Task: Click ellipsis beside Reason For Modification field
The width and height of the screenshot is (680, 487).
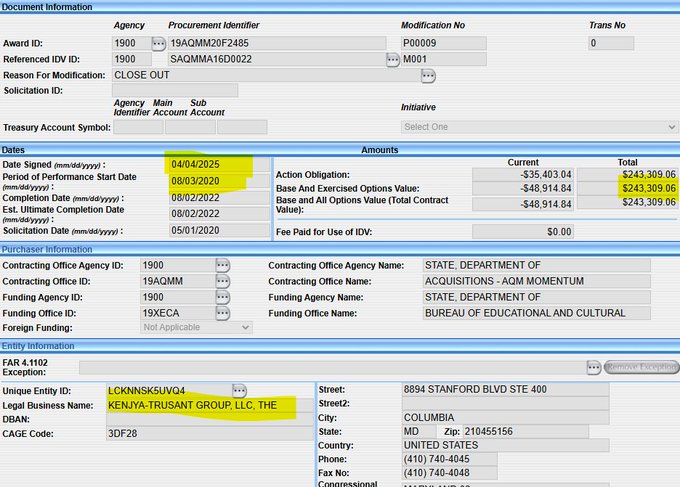Action: pyautogui.click(x=428, y=76)
